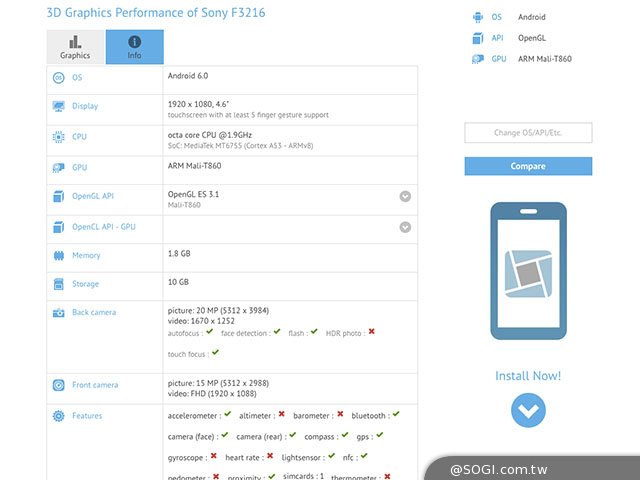This screenshot has width=640, height=480.
Task: Click the API cube icon in the sidebar
Action: (x=478, y=38)
